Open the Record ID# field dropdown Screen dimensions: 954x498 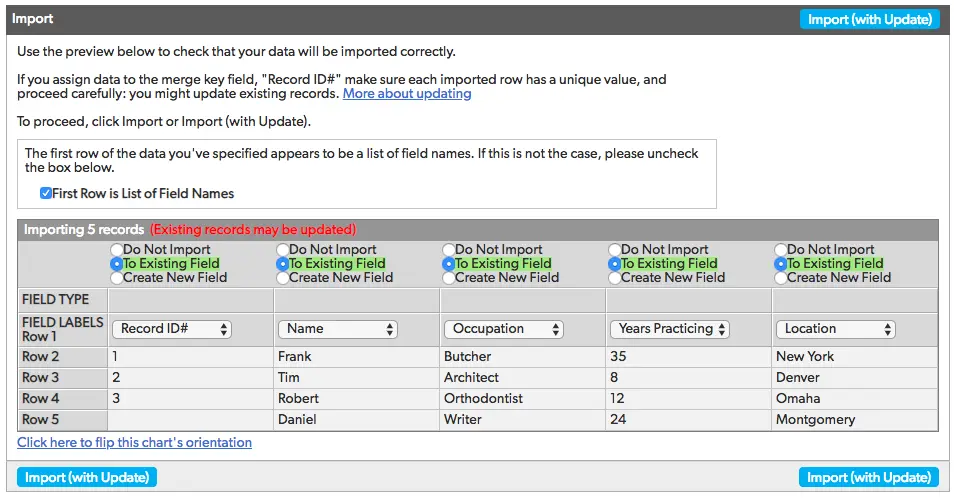pos(172,329)
